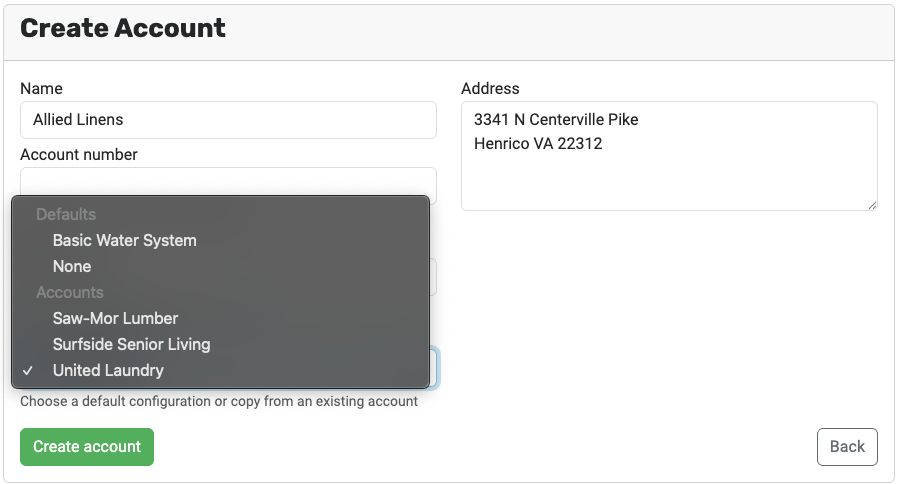Click the Henrico VA 22312 address line
Image resolution: width=900 pixels, height=484 pixels.
click(538, 144)
